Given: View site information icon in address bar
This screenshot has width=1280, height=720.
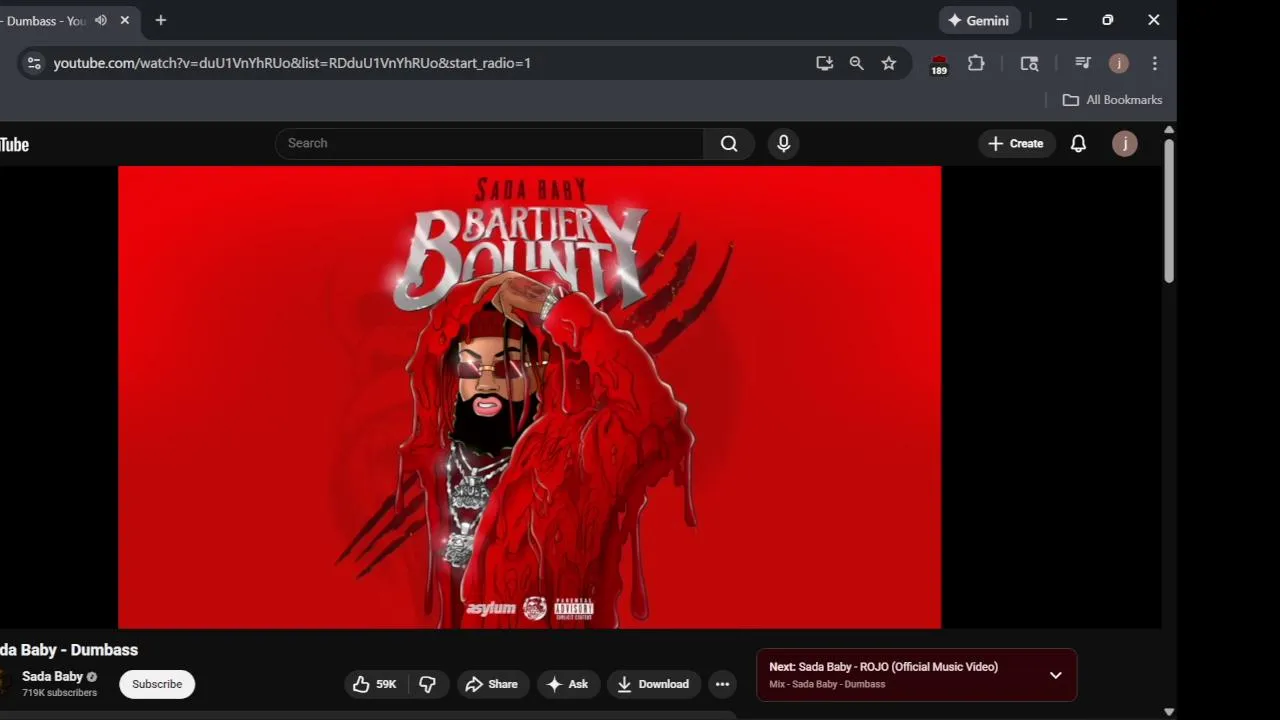Looking at the screenshot, I should (x=34, y=63).
